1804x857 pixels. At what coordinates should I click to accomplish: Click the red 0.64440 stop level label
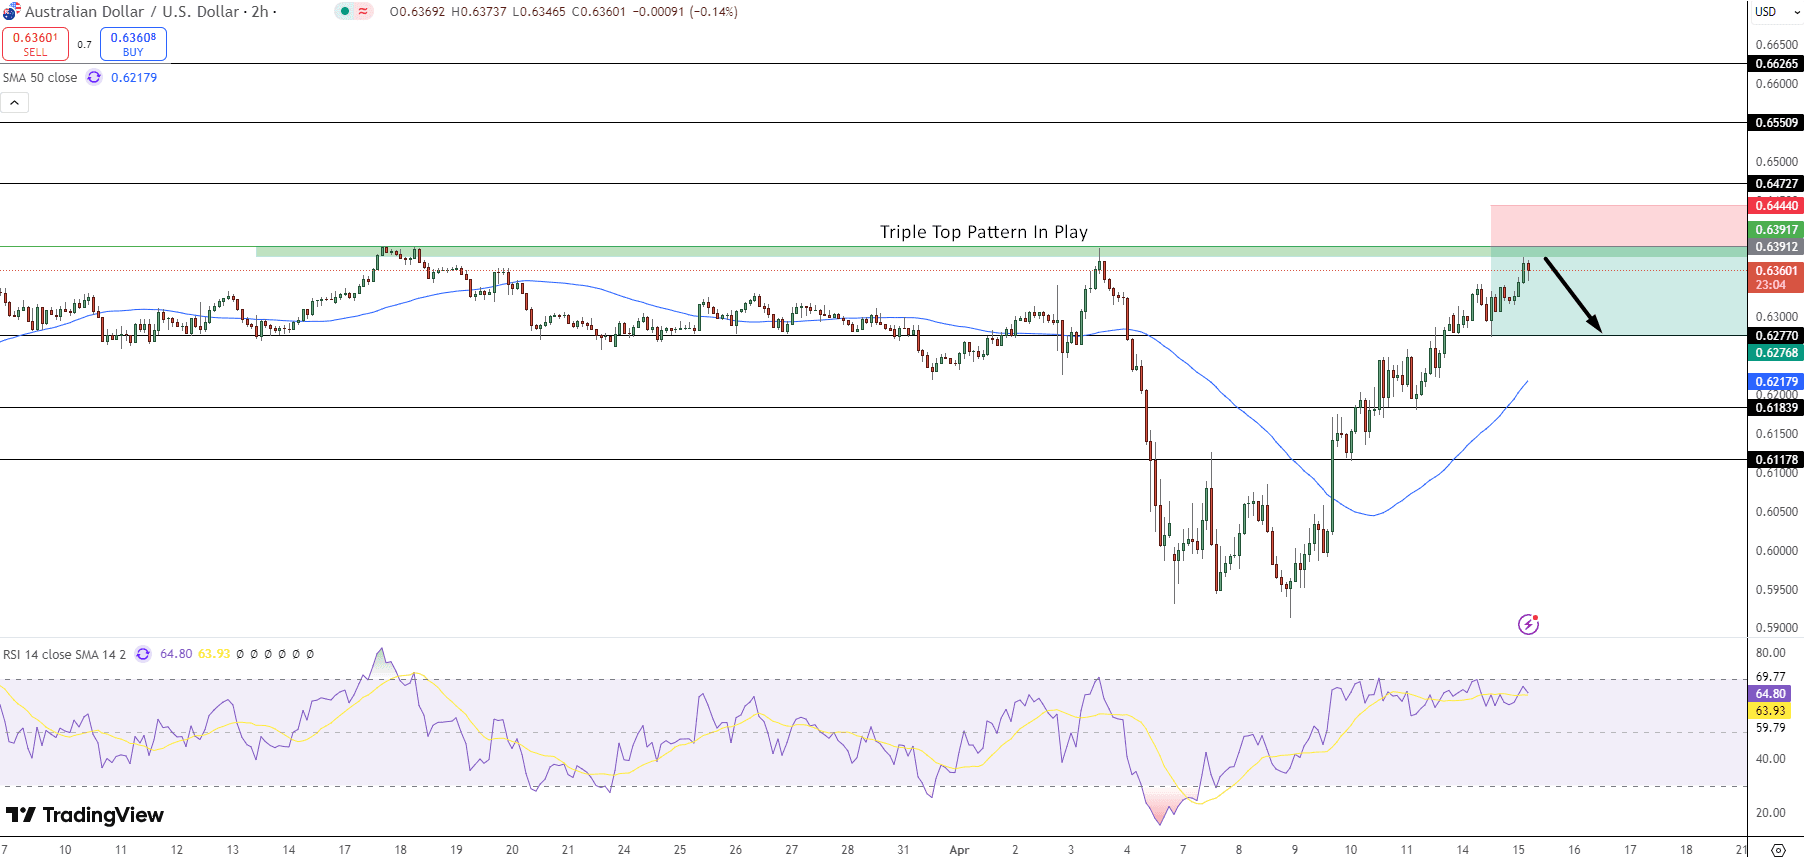pos(1776,206)
